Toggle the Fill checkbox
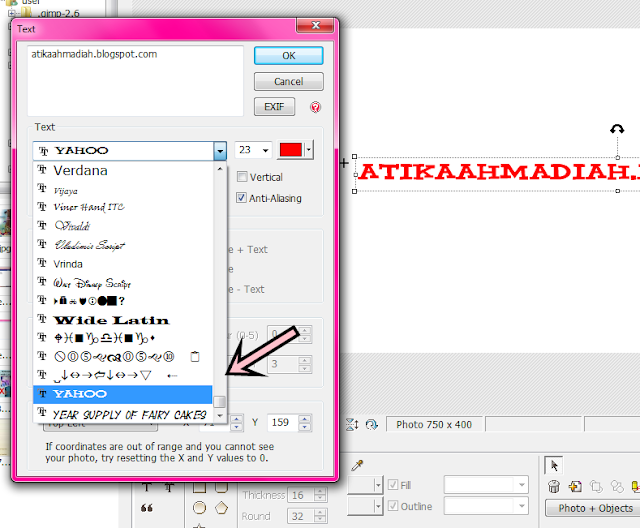This screenshot has height=528, width=640. pyautogui.click(x=393, y=485)
